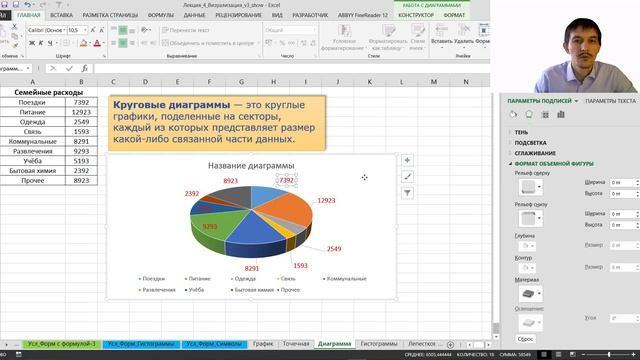Open the cell fill color bucket
The width and height of the screenshot is (640, 360).
pyautogui.click(x=83, y=43)
